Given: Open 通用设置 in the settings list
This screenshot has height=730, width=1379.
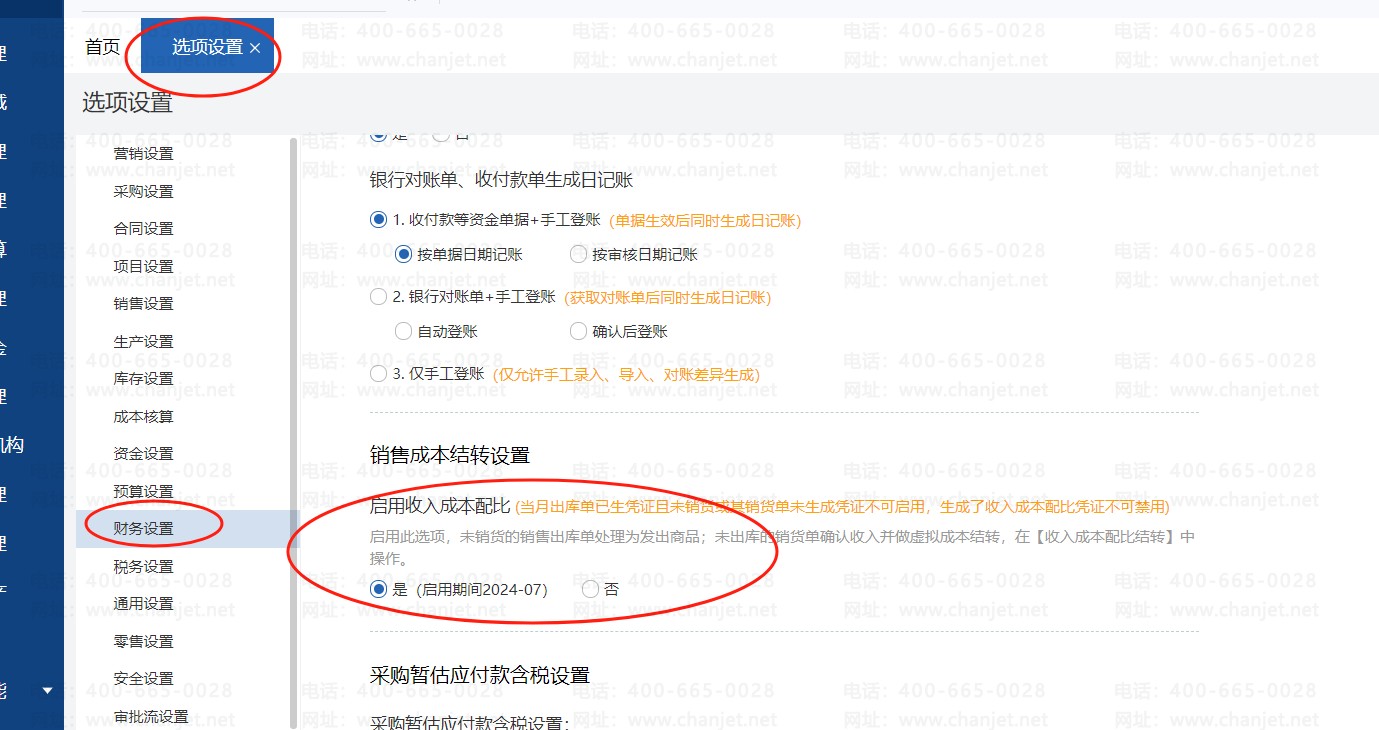Looking at the screenshot, I should pos(144,603).
